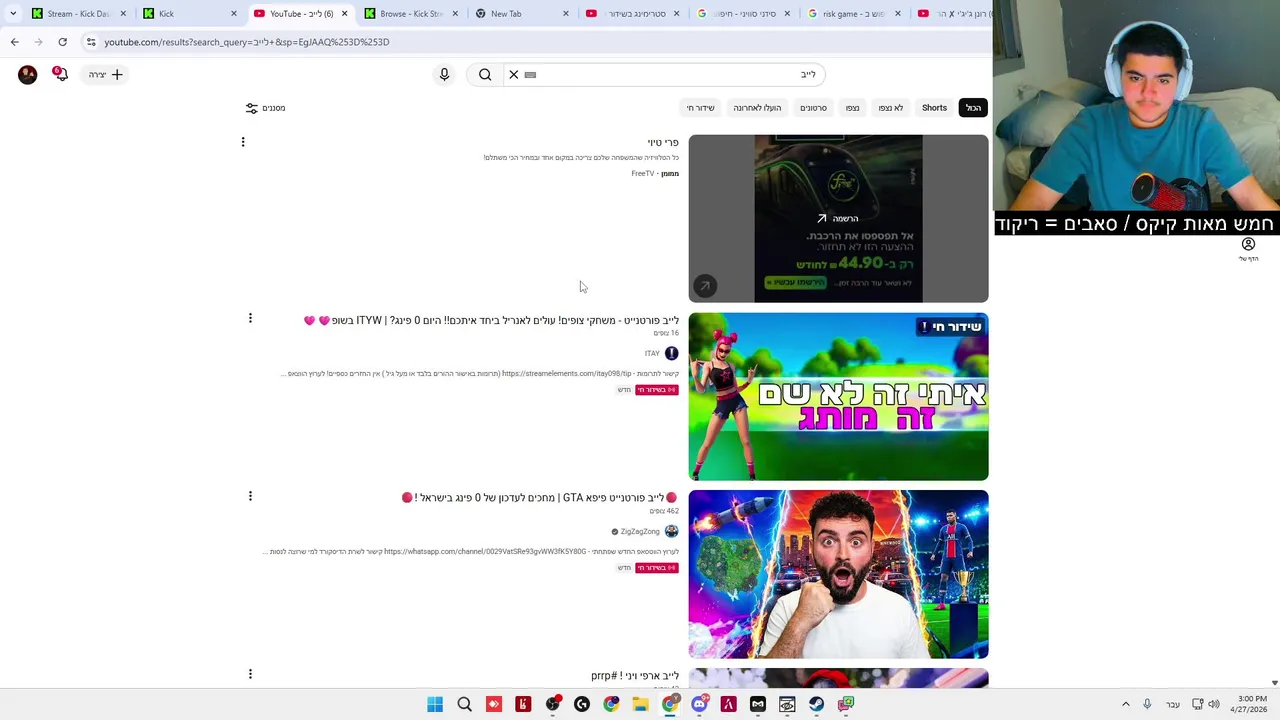
Task: Open Windows taskbar search
Action: pyautogui.click(x=464, y=704)
